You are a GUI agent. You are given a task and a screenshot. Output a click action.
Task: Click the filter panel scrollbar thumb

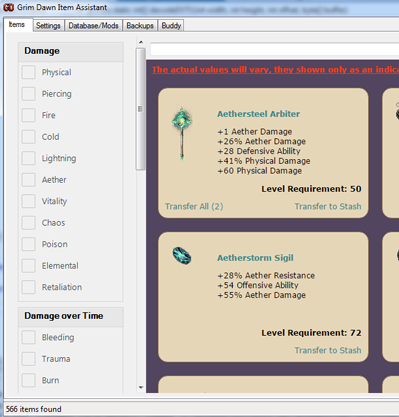pyautogui.click(x=141, y=109)
